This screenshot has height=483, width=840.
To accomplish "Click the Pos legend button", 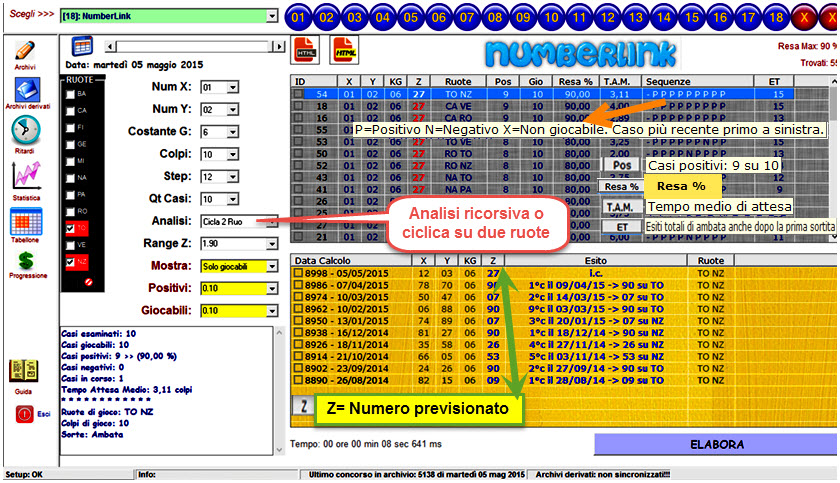I will pos(621,165).
